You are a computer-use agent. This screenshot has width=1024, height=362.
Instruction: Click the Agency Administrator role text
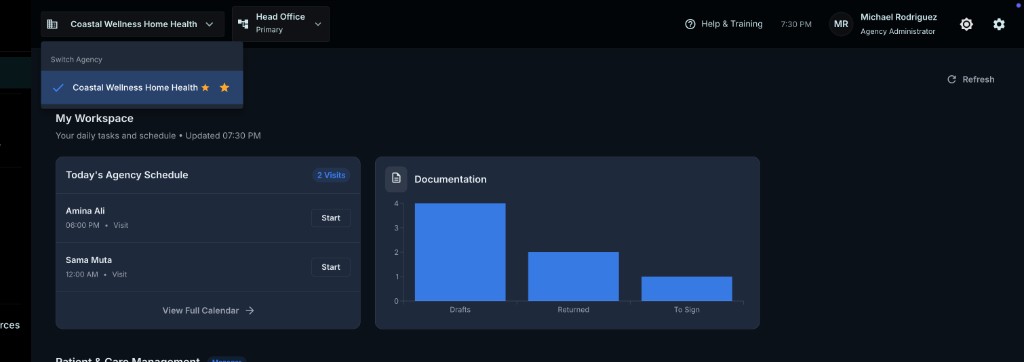pos(897,31)
